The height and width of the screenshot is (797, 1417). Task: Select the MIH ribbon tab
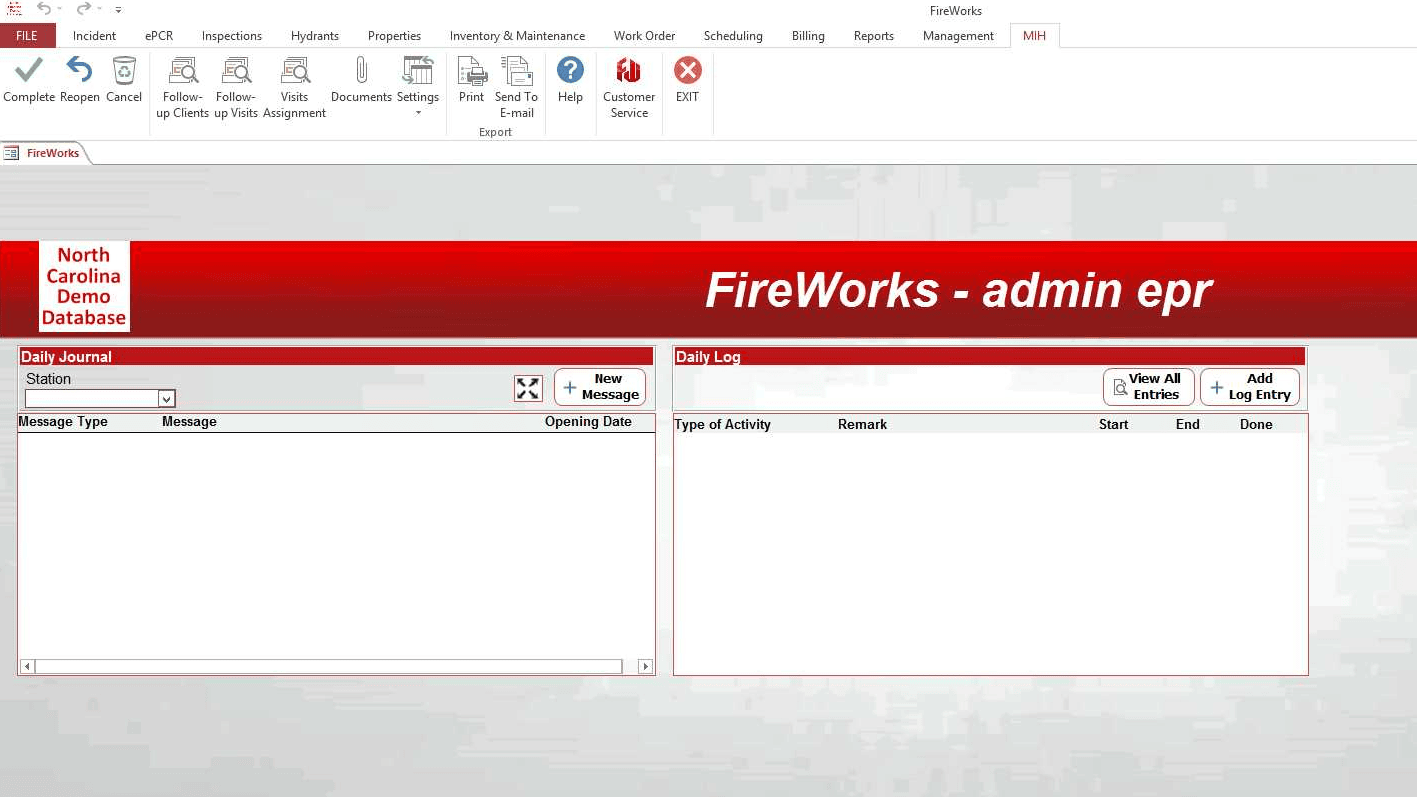(1034, 36)
